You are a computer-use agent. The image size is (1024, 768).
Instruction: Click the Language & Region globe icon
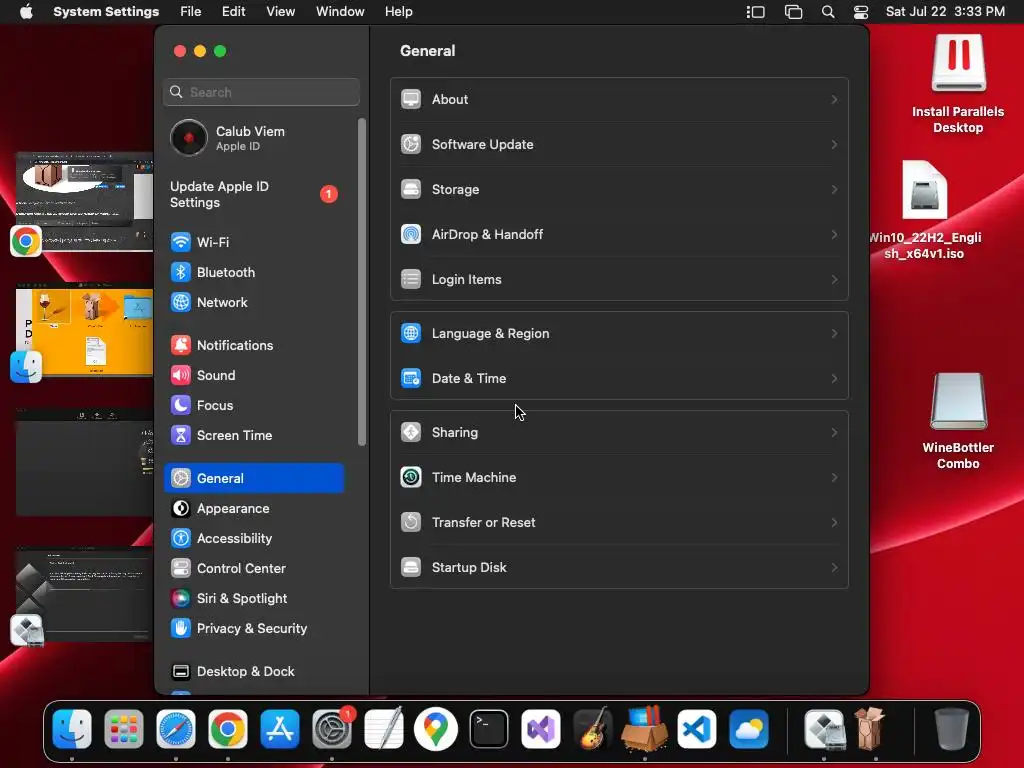[x=411, y=334]
